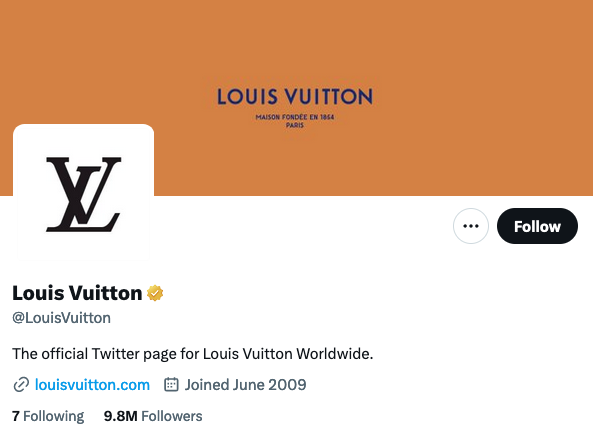Click the Louis Vuitton display name
This screenshot has width=593, height=433.
[x=77, y=293]
